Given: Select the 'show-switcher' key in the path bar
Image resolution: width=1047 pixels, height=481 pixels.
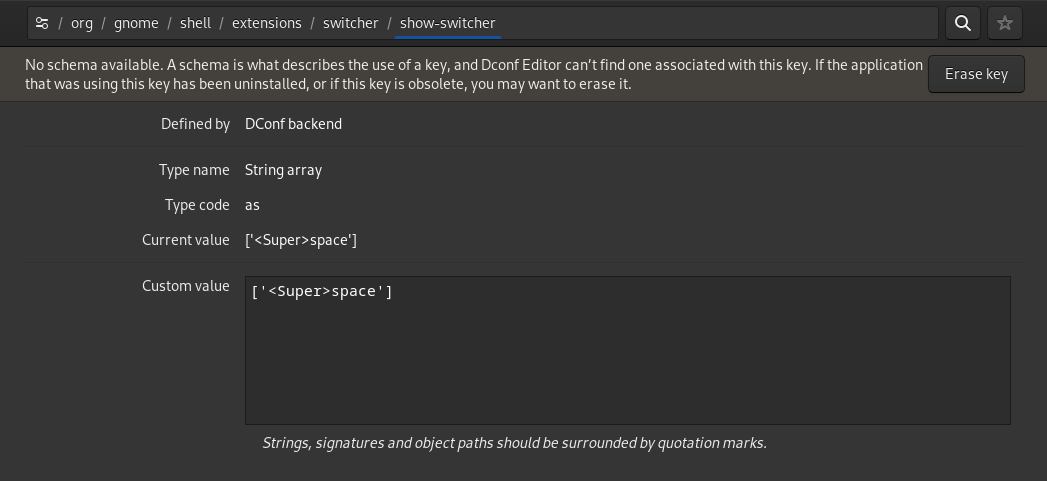Looking at the screenshot, I should pos(447,23).
